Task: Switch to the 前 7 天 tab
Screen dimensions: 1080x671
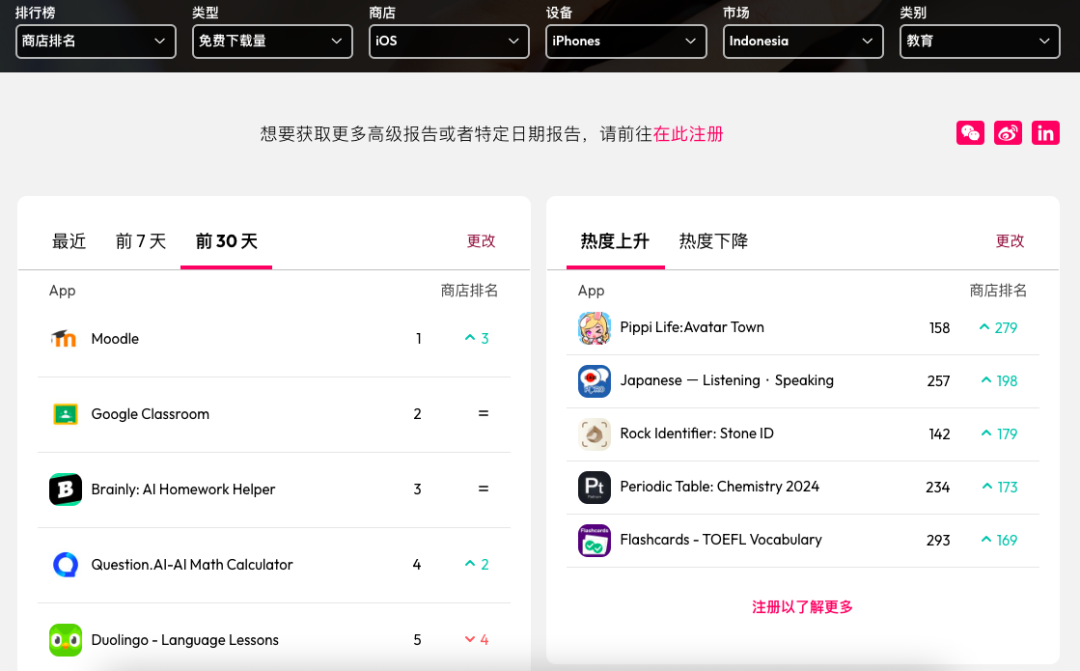Action: click(x=141, y=241)
